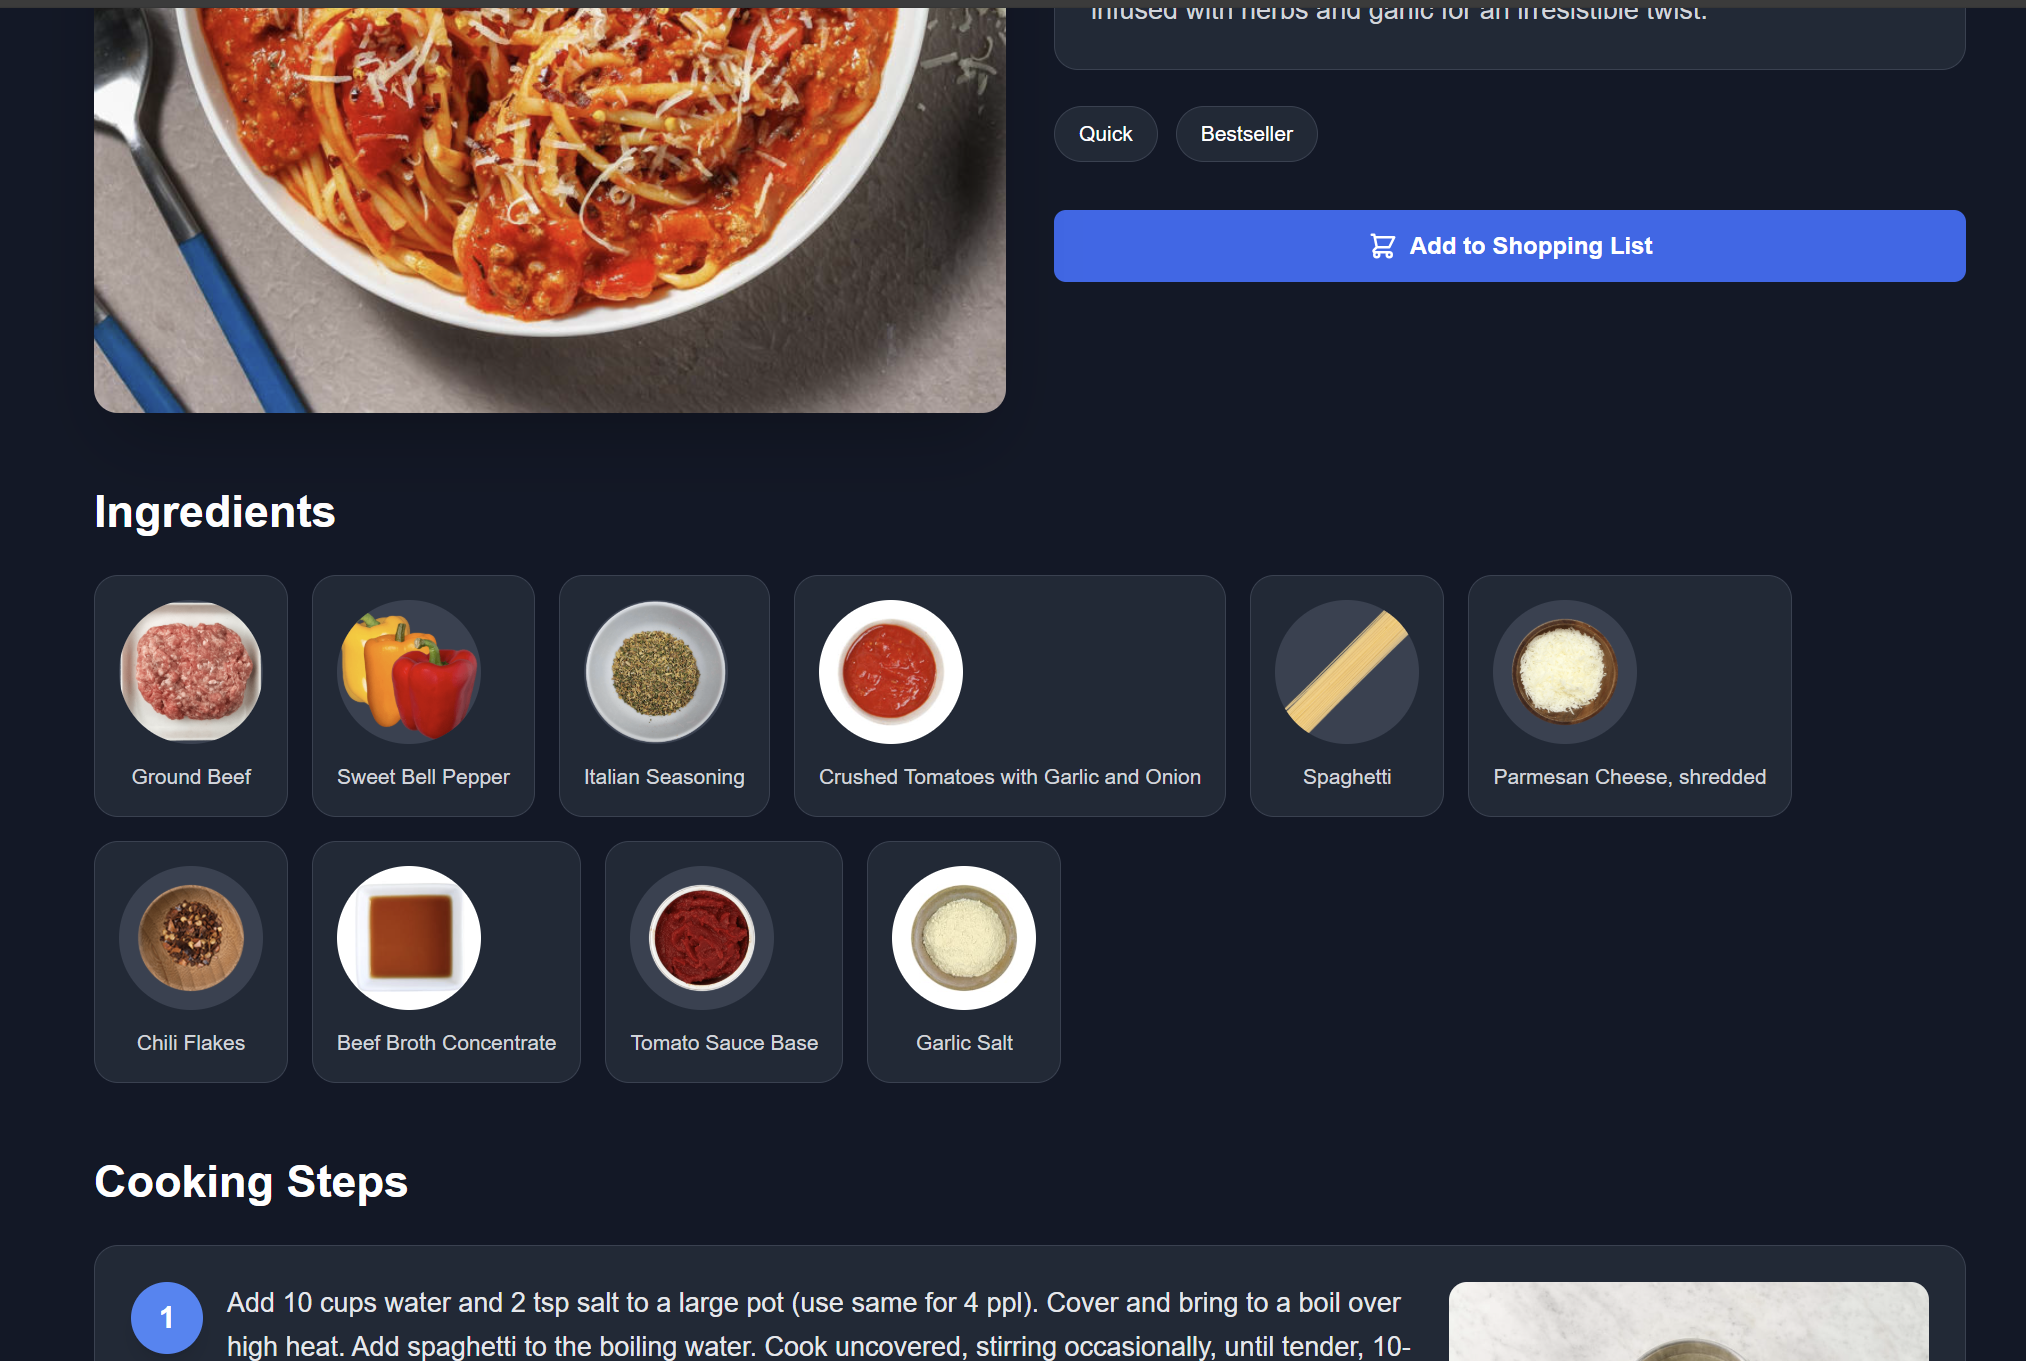This screenshot has height=1361, width=2026.
Task: Open the step 1 cooking photo
Action: (1688, 1321)
